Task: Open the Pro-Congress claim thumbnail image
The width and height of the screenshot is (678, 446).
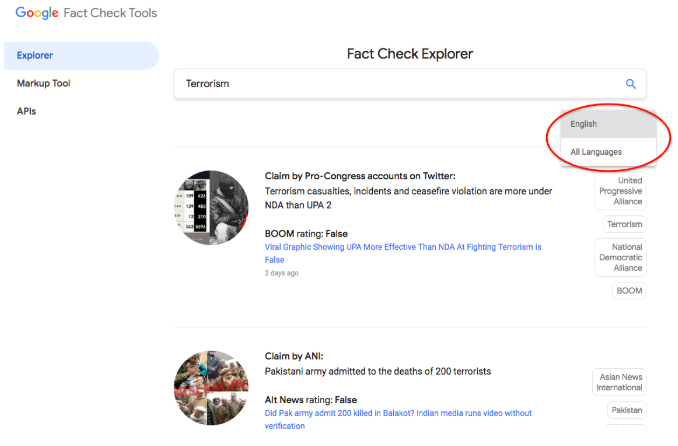Action: (211, 208)
